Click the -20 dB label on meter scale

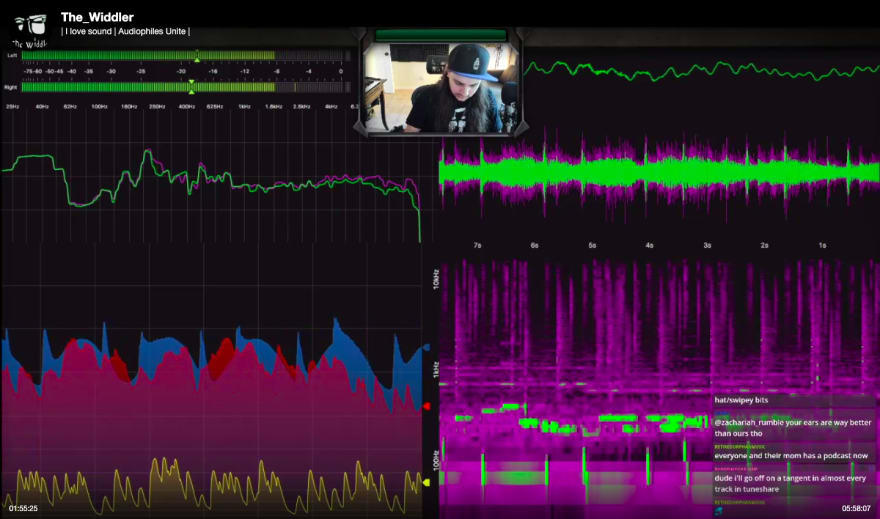(181, 72)
